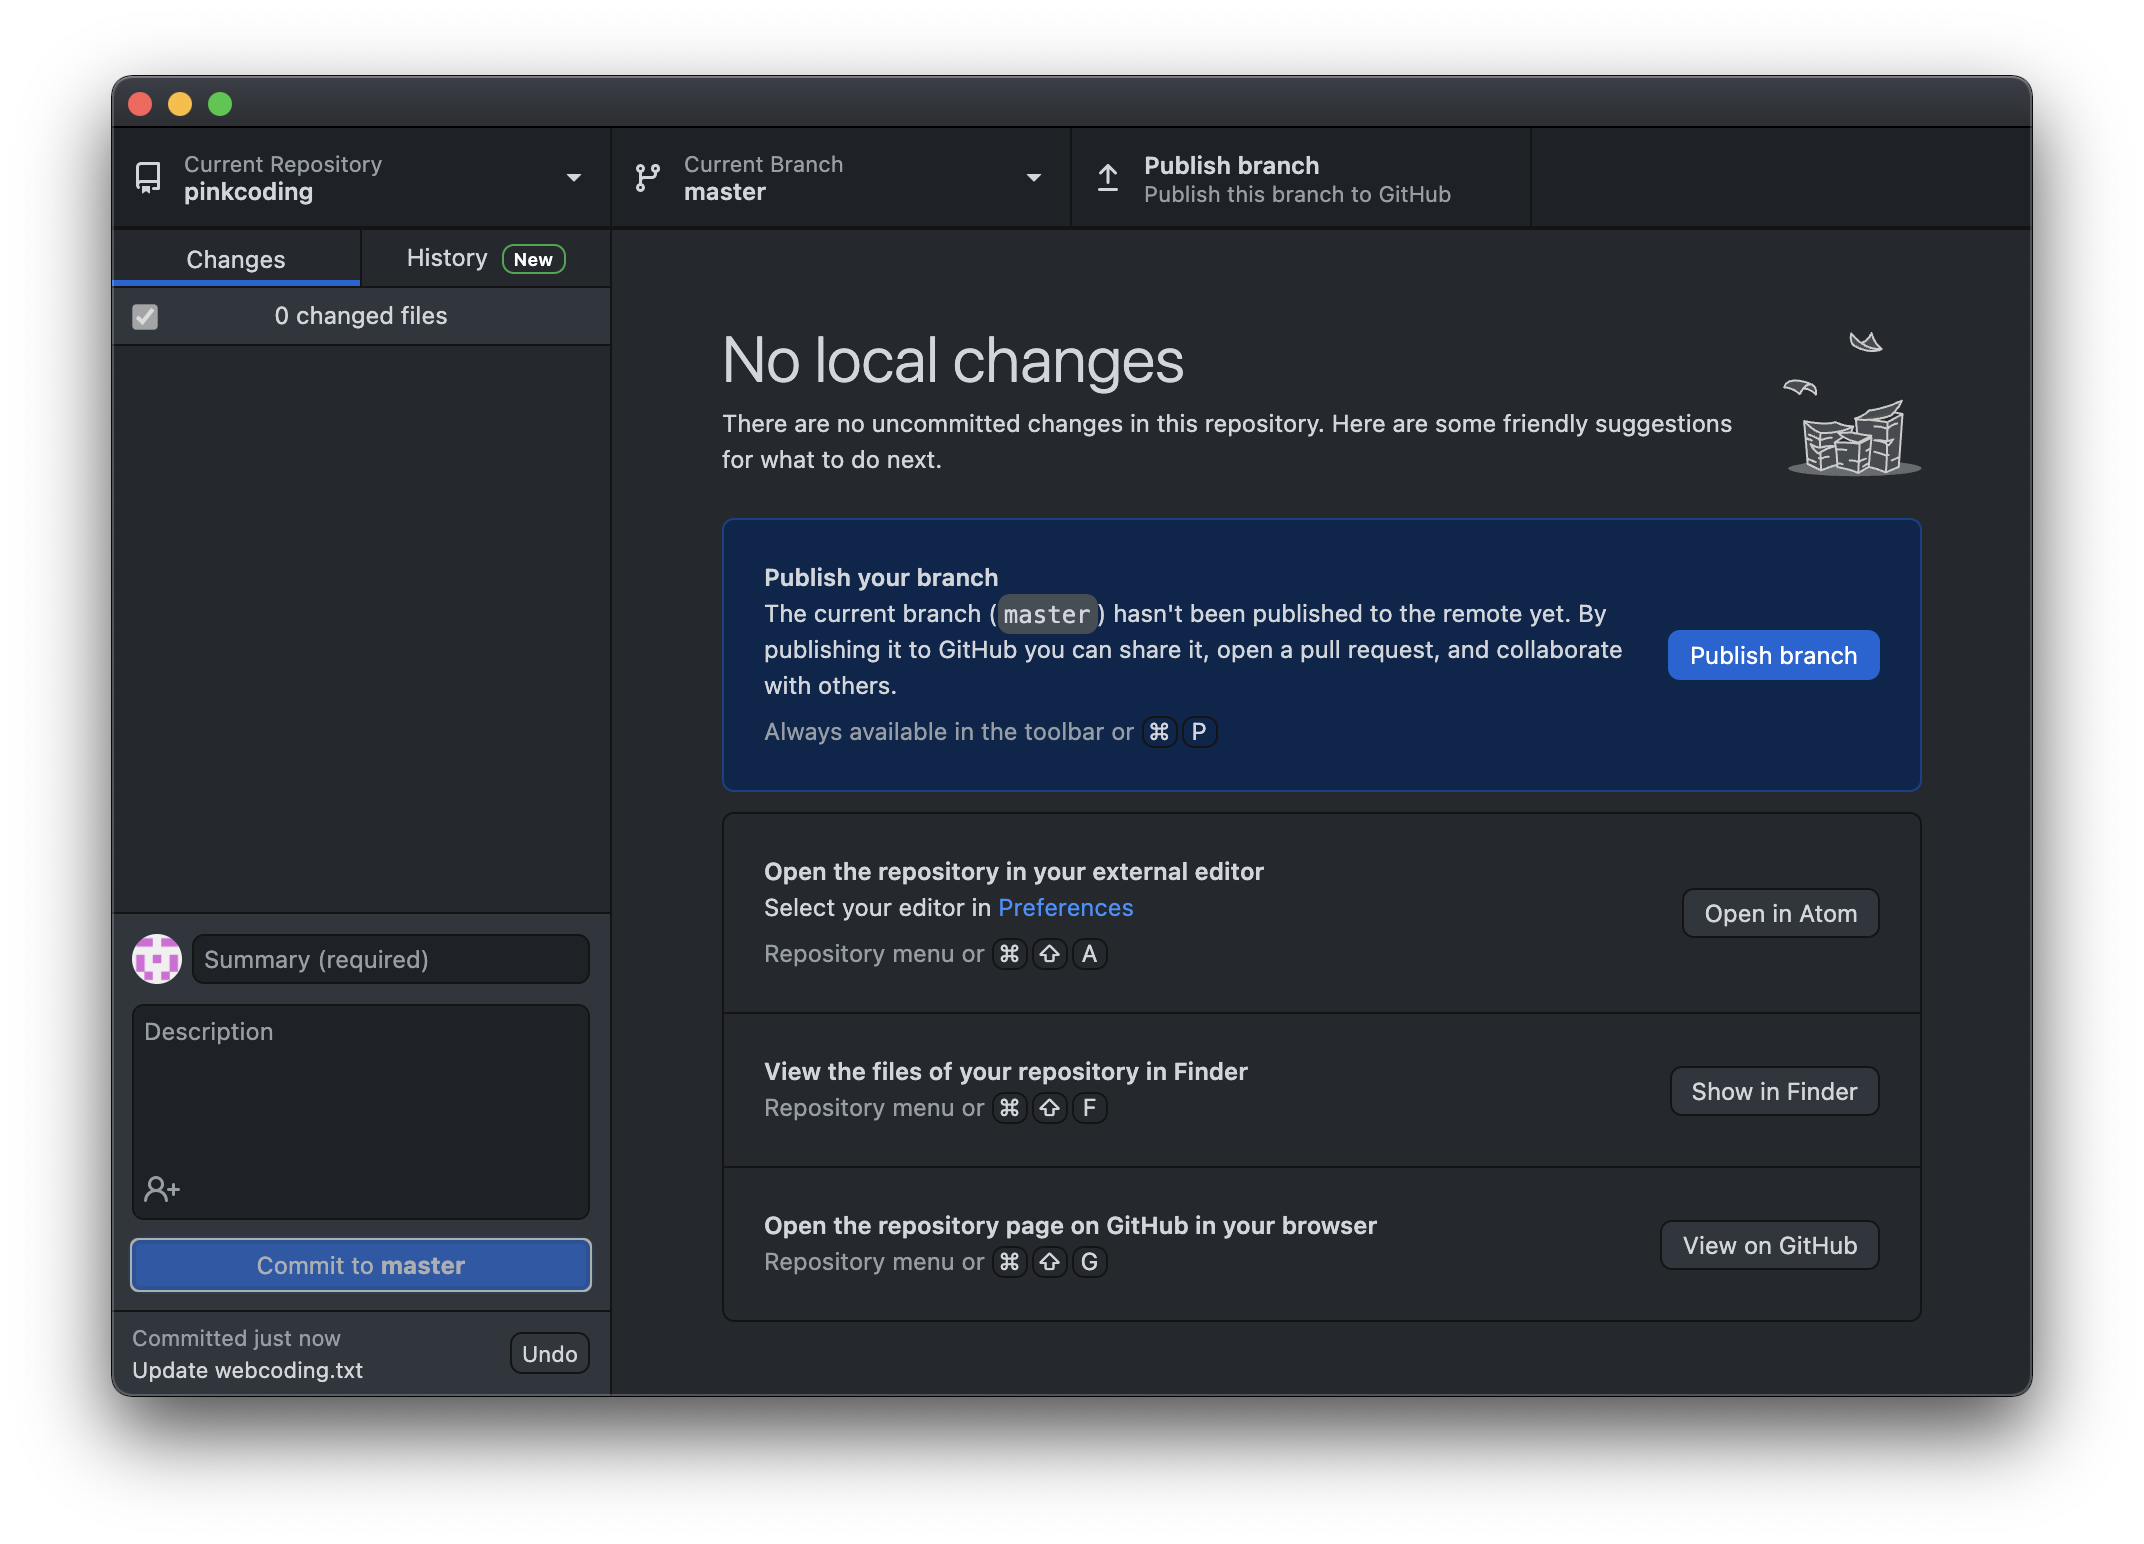Click the P shortcut key badge

(x=1199, y=732)
